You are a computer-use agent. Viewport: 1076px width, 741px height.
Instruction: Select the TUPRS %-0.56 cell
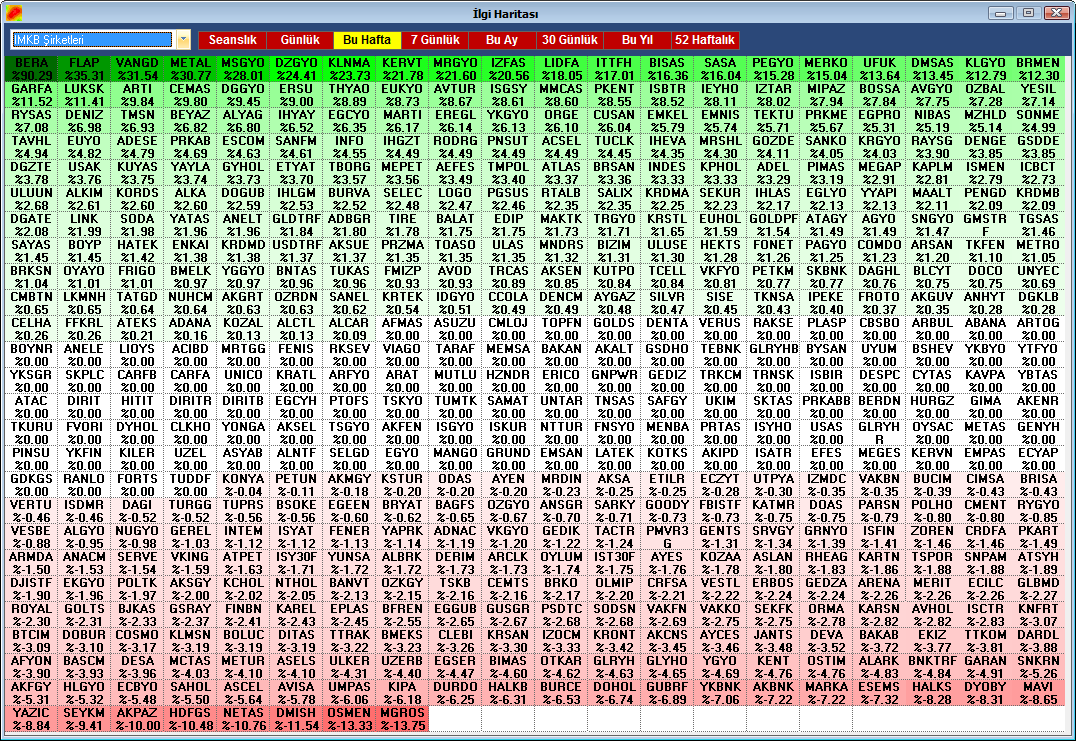click(x=243, y=510)
